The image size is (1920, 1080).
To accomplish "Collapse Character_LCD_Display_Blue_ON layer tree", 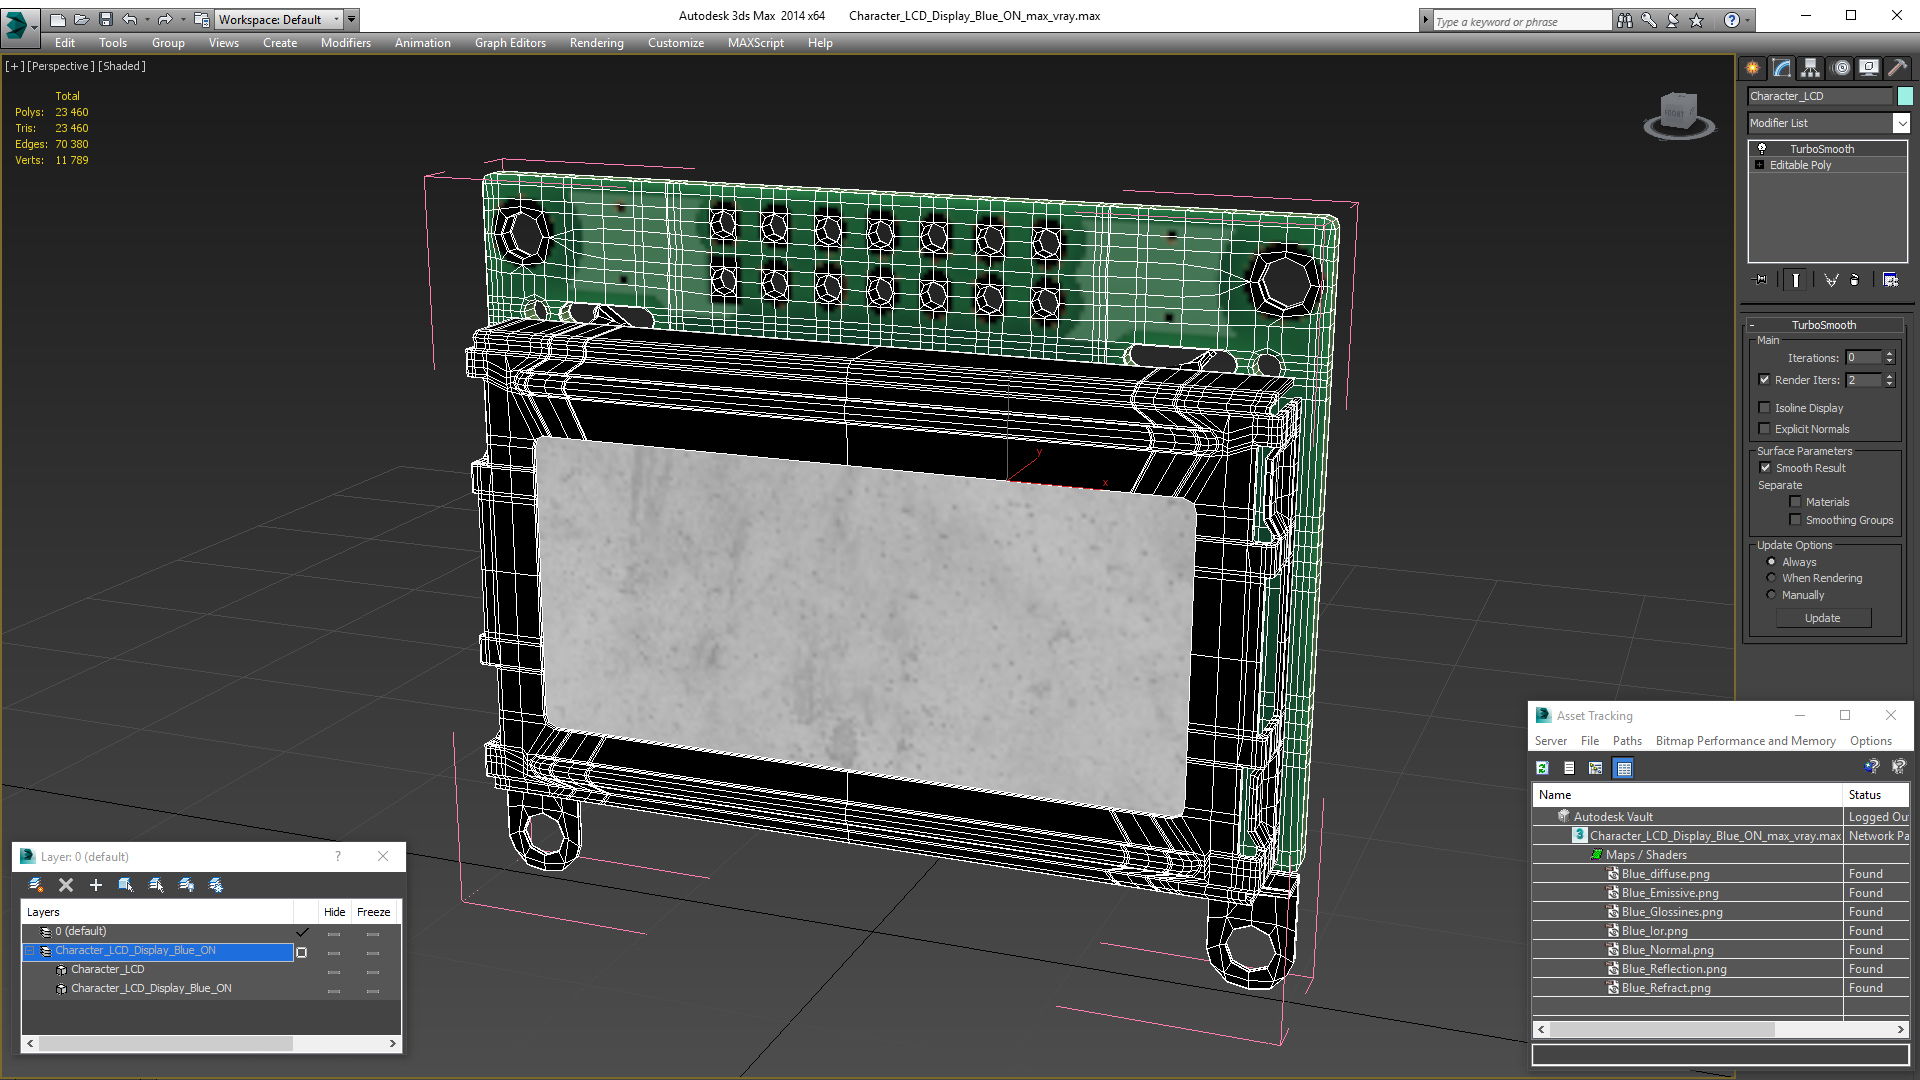I will (x=30, y=951).
